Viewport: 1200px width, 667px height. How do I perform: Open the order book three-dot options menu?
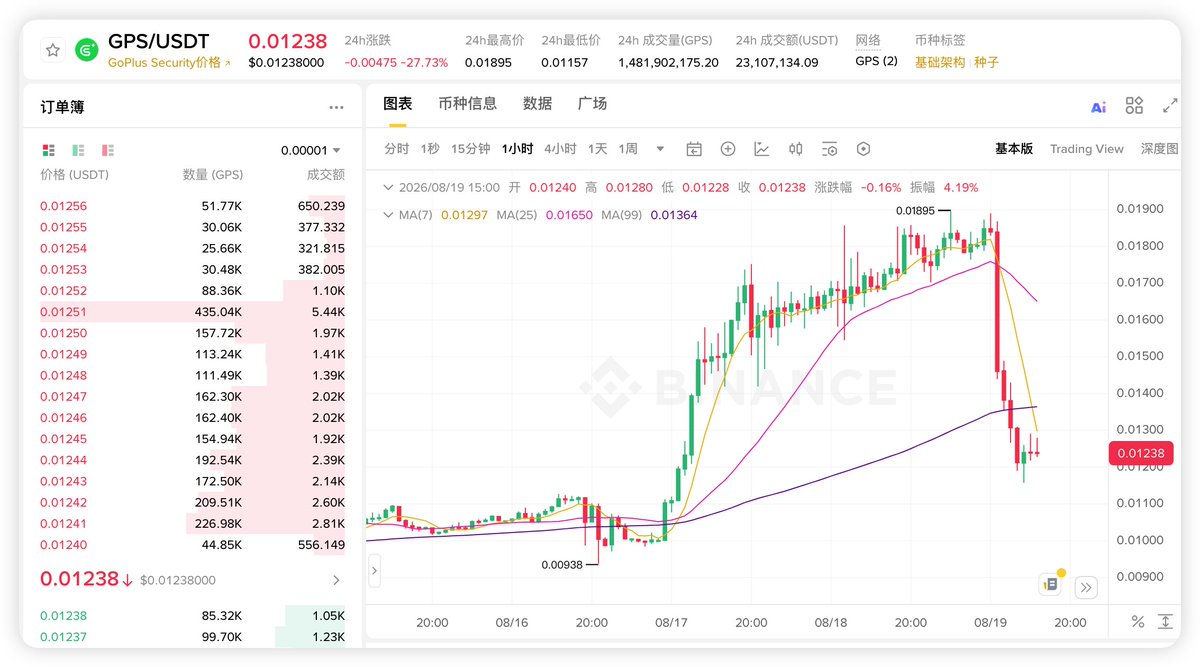pos(336,107)
